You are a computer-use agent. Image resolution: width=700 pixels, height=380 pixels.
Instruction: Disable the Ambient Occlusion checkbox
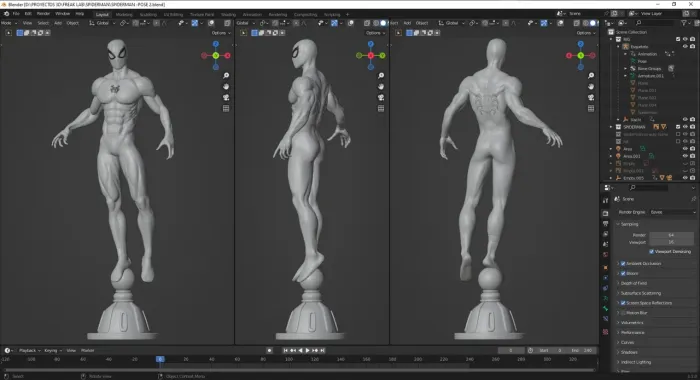pyautogui.click(x=623, y=263)
